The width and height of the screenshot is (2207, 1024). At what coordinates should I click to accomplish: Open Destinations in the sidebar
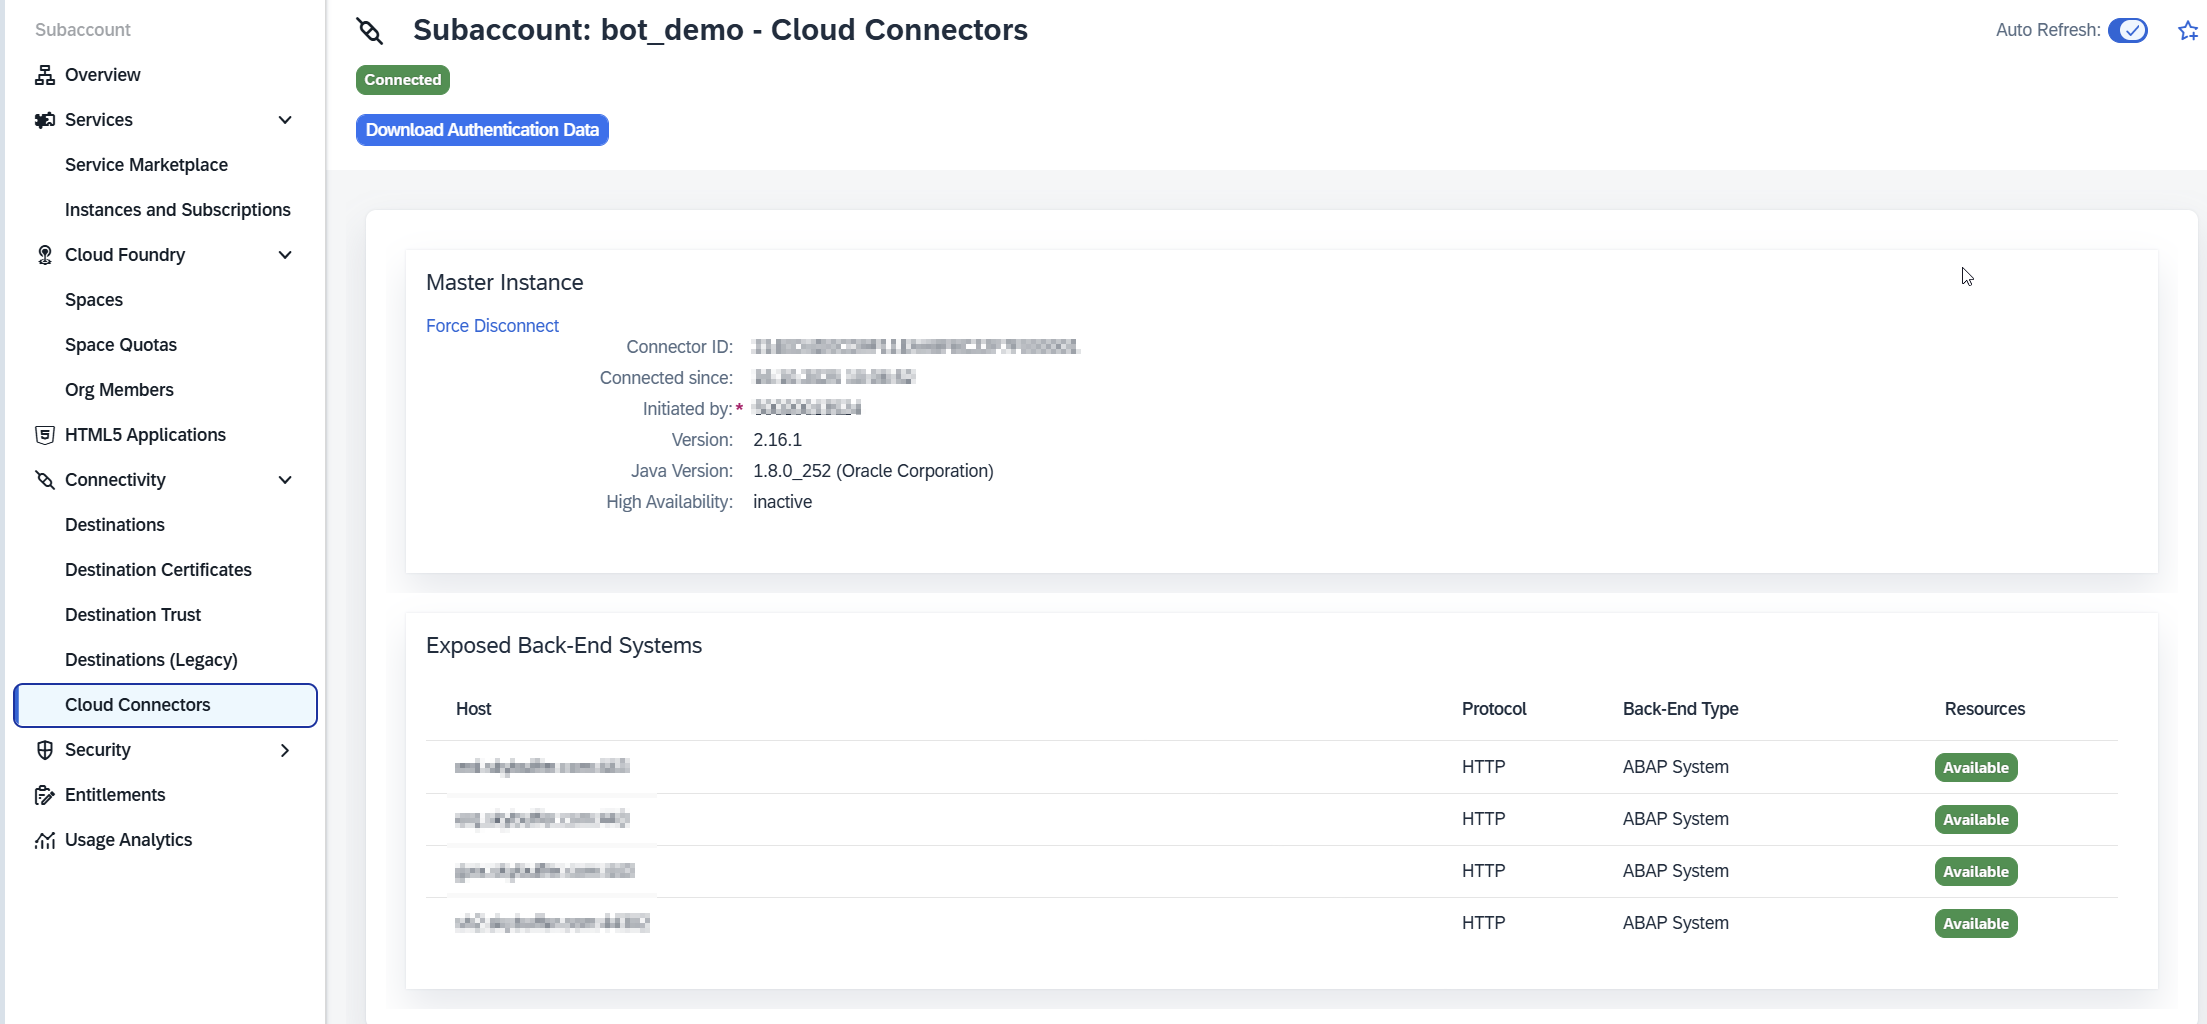point(115,525)
